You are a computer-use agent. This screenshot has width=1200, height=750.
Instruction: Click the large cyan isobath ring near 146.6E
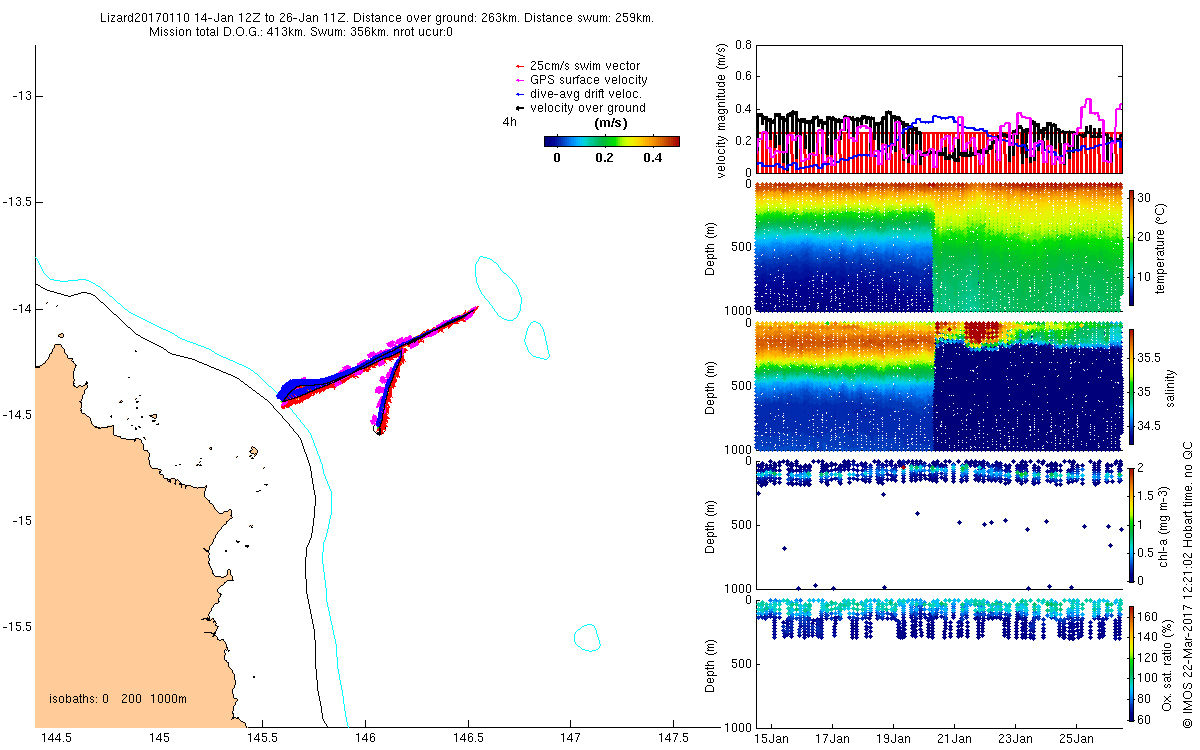(498, 288)
